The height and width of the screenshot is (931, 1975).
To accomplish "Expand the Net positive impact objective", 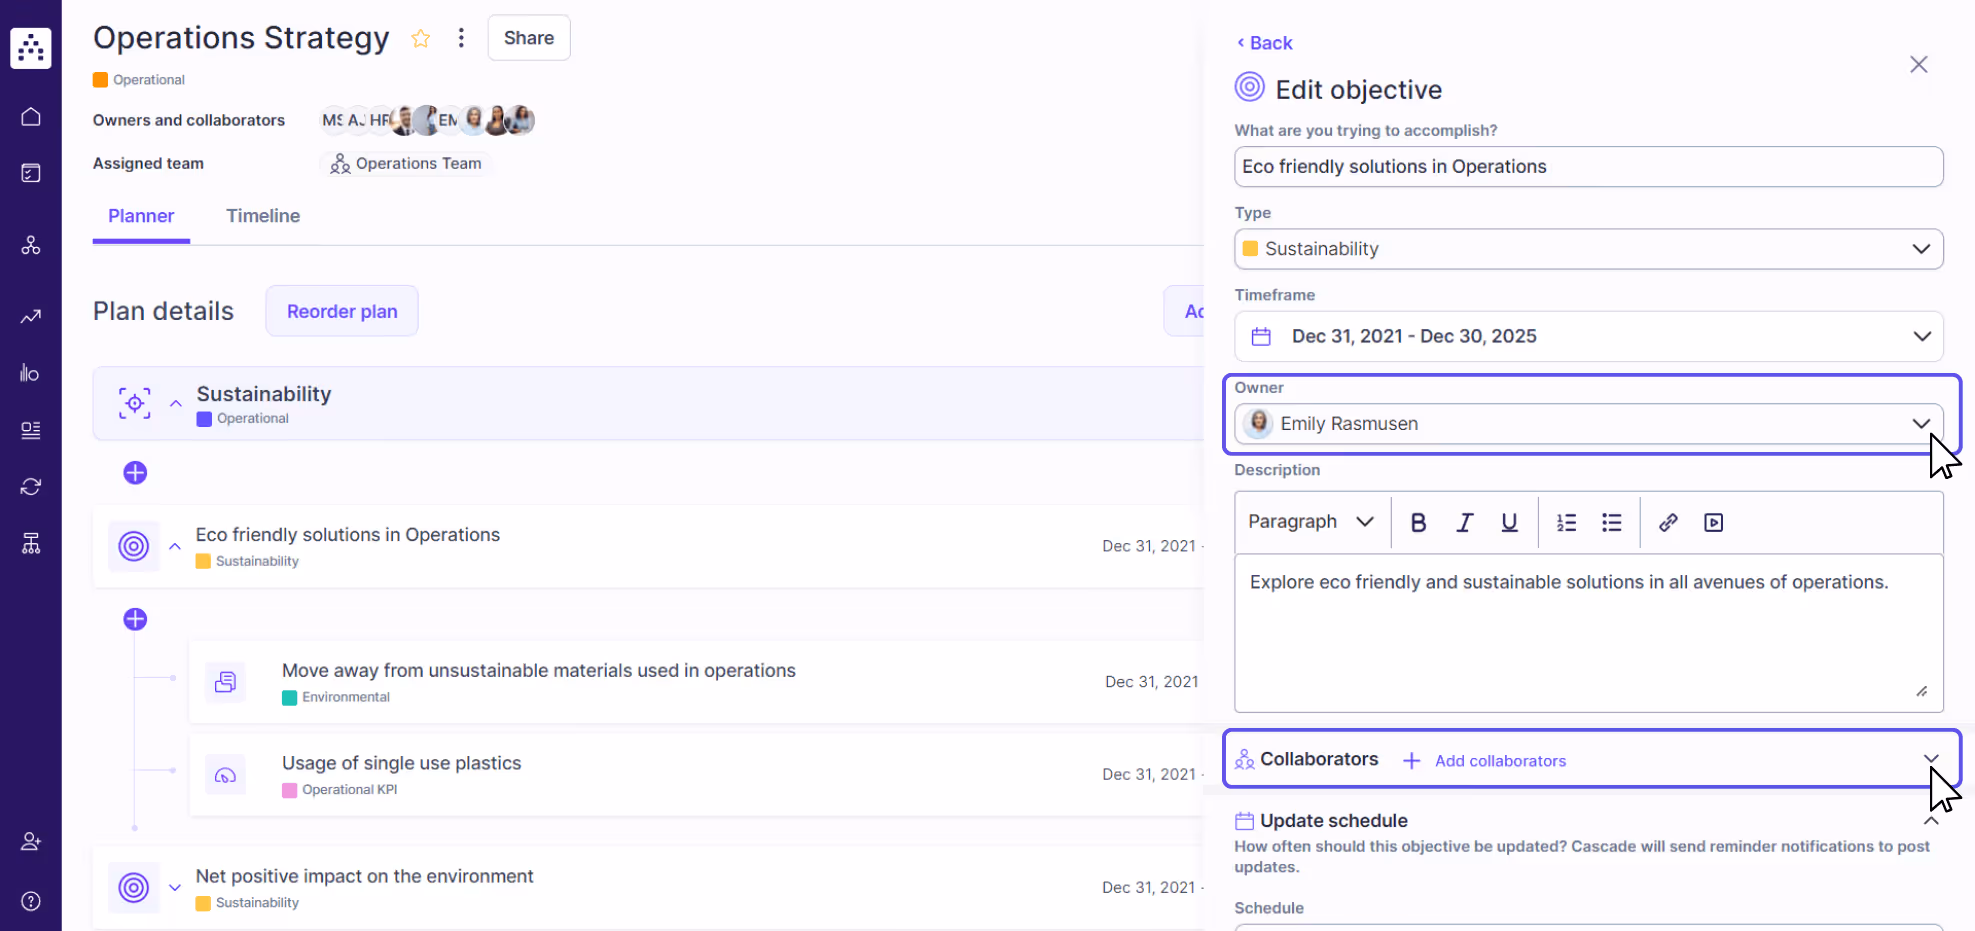I will click(175, 887).
